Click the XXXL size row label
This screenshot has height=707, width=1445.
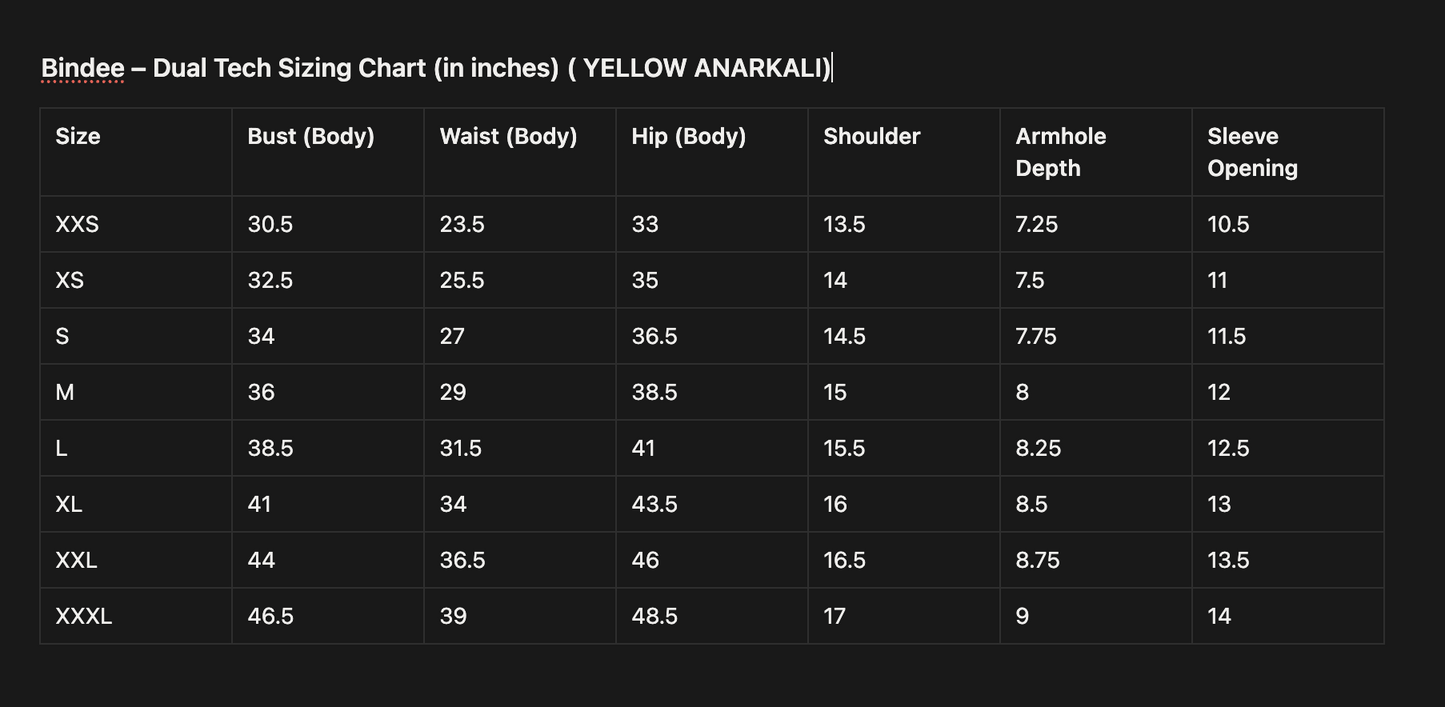pos(84,616)
